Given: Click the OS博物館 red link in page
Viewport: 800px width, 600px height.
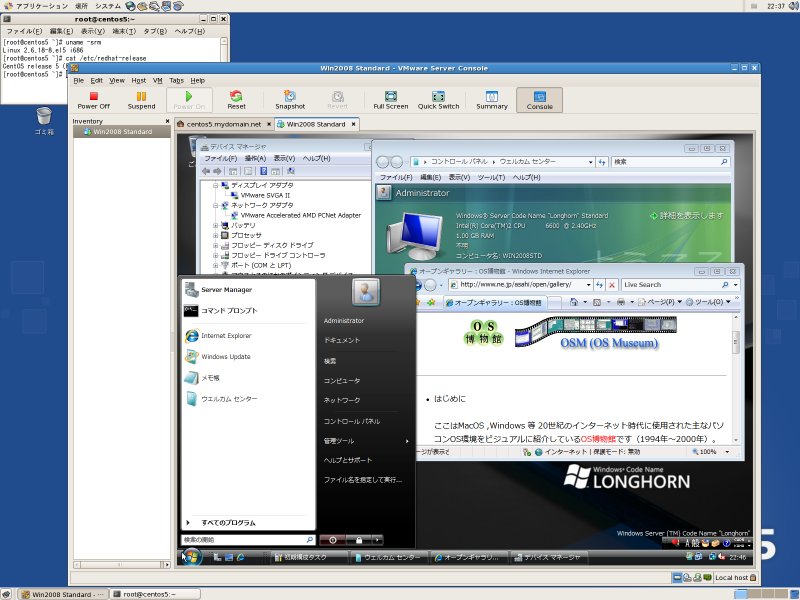Looking at the screenshot, I should point(598,439).
